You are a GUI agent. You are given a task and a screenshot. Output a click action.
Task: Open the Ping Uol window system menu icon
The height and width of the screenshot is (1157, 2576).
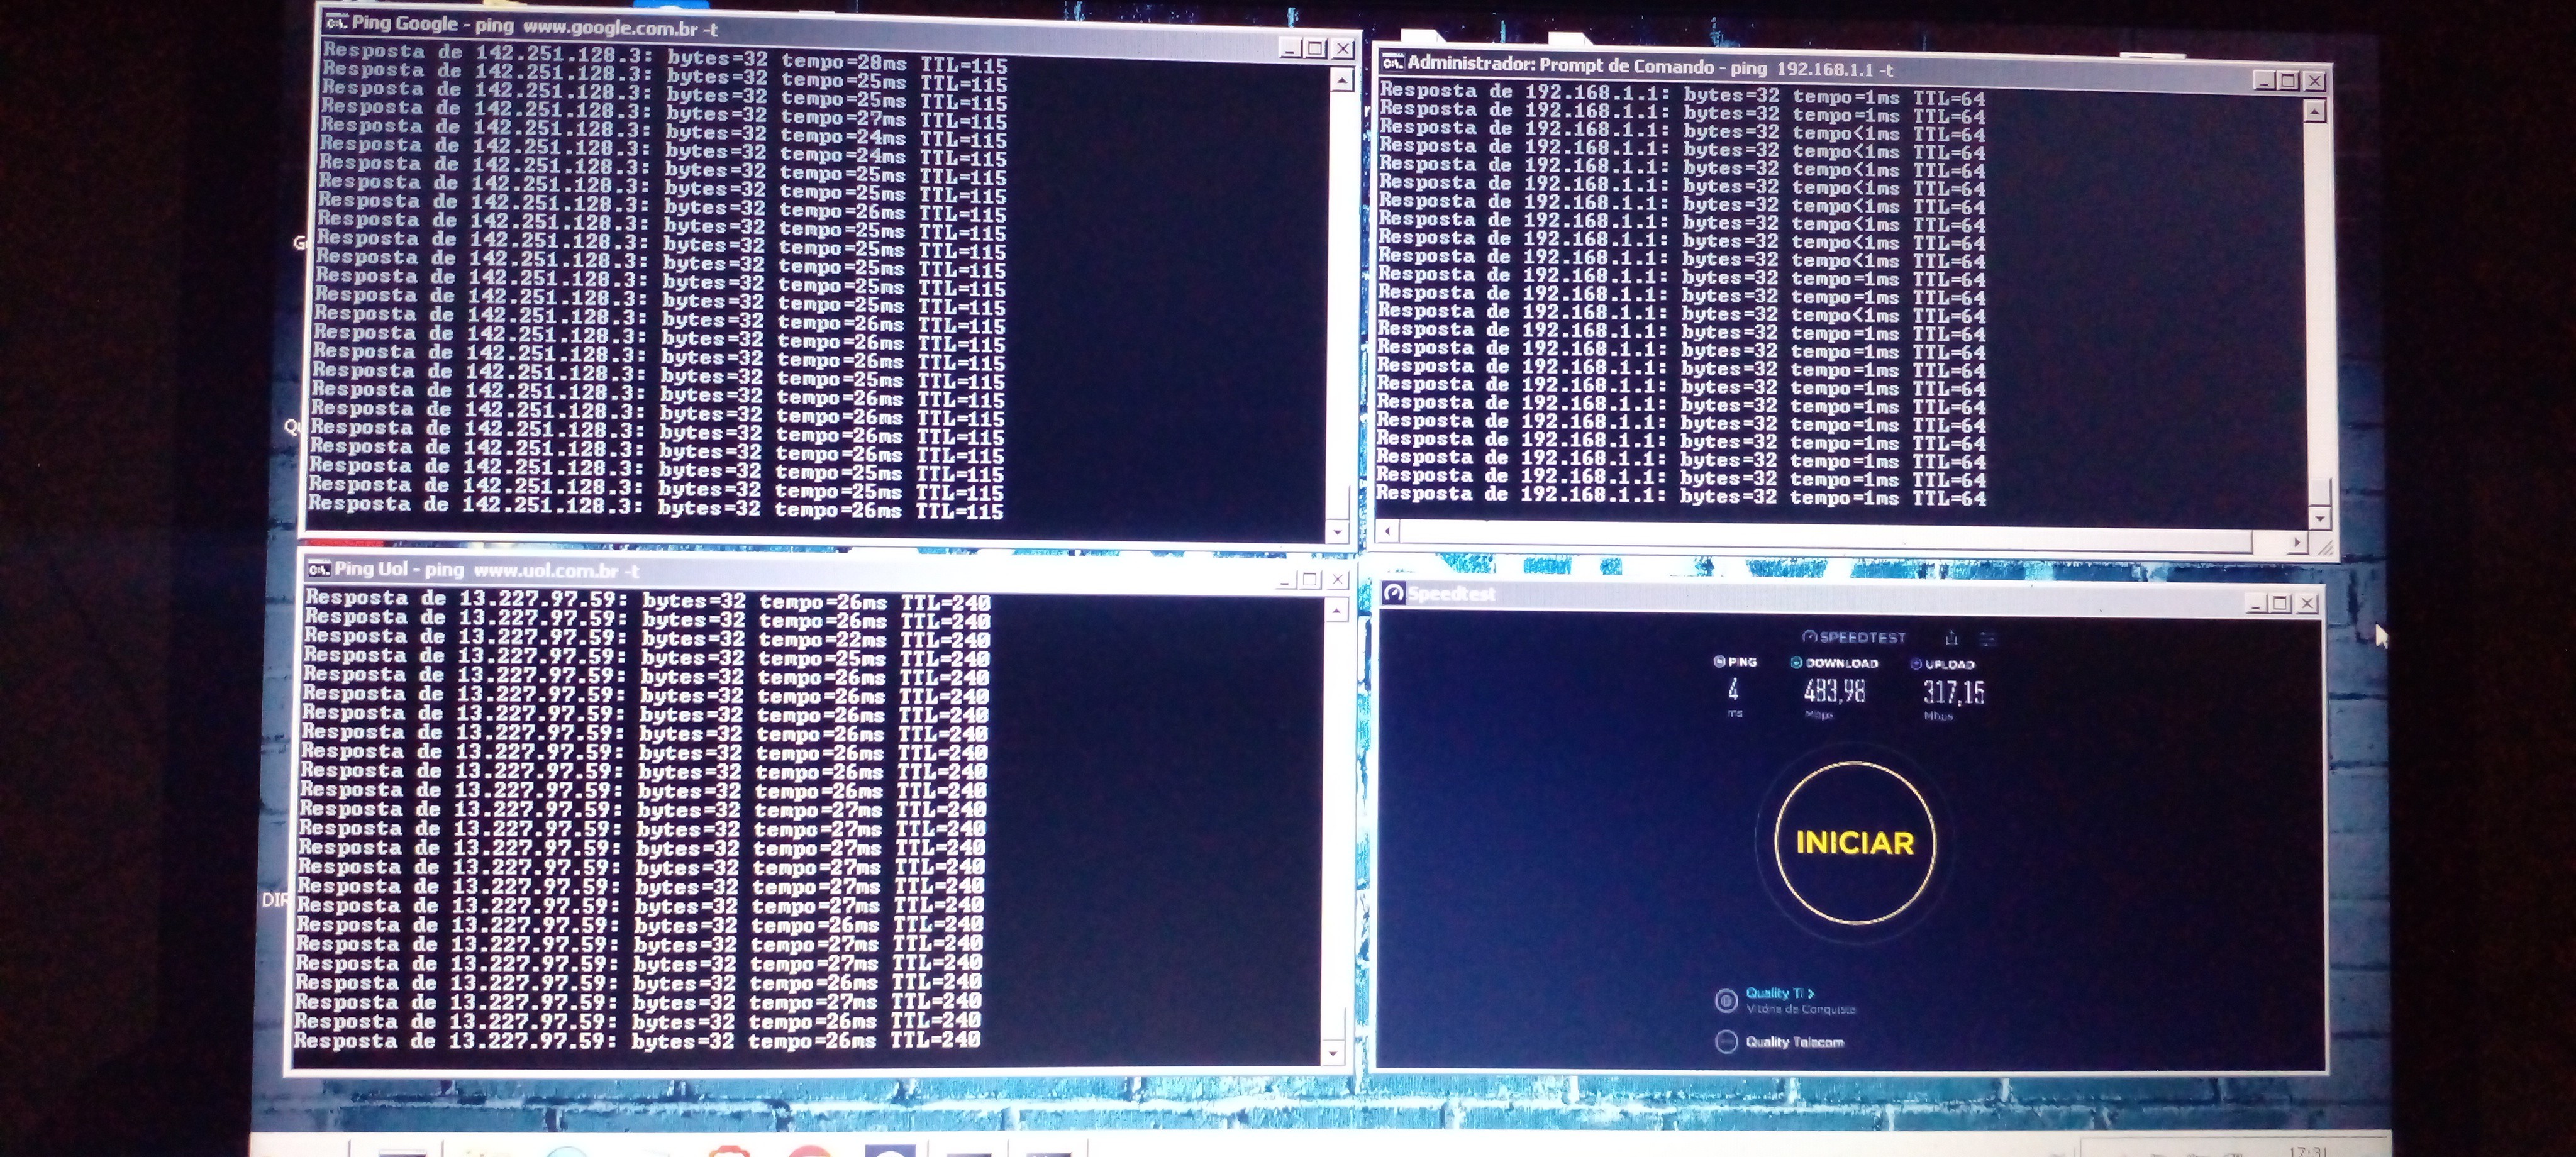tap(319, 569)
